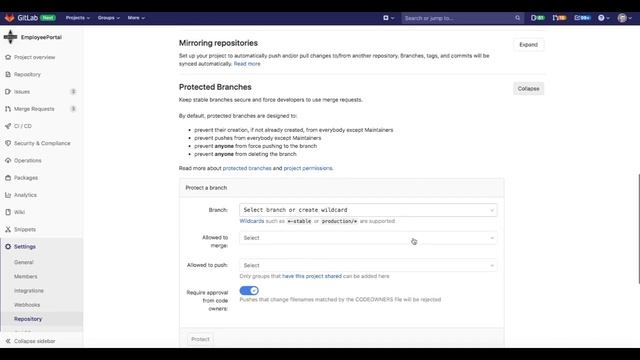Viewport: 640px width, 360px height.
Task: Open the Groups menu in navbar
Action: [x=109, y=18]
